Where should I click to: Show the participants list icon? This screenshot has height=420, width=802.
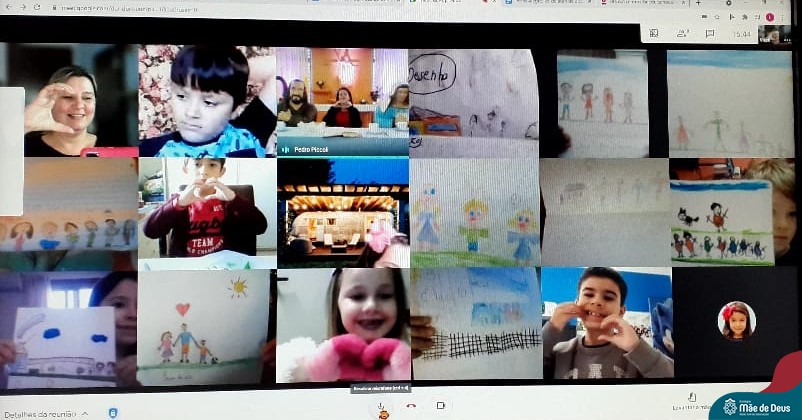681,32
